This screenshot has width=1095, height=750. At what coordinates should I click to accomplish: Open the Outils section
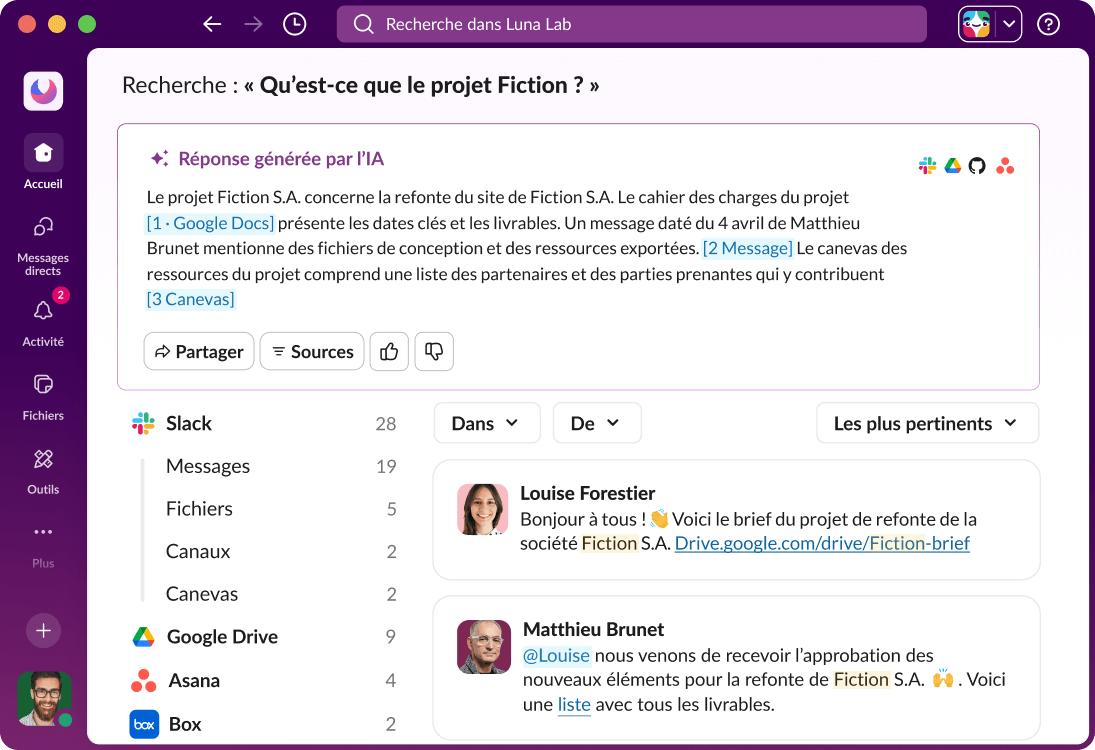pyautogui.click(x=42, y=465)
